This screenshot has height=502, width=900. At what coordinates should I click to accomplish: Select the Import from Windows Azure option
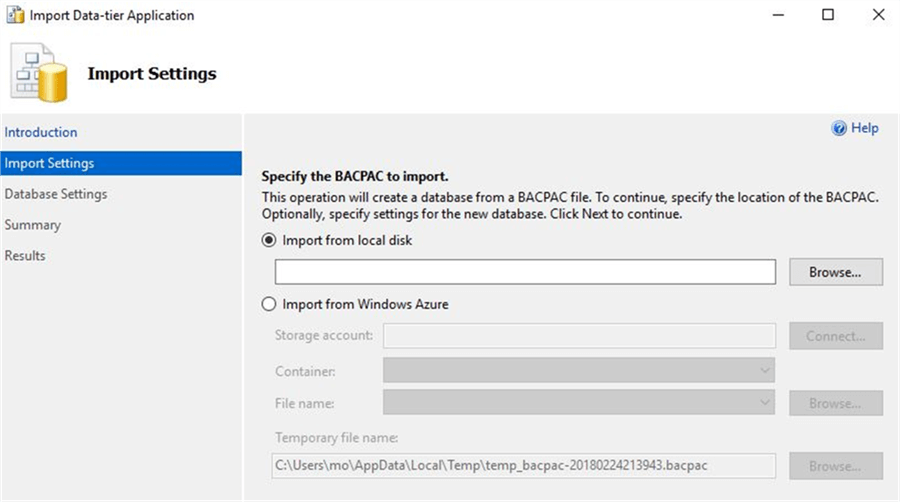click(x=268, y=304)
